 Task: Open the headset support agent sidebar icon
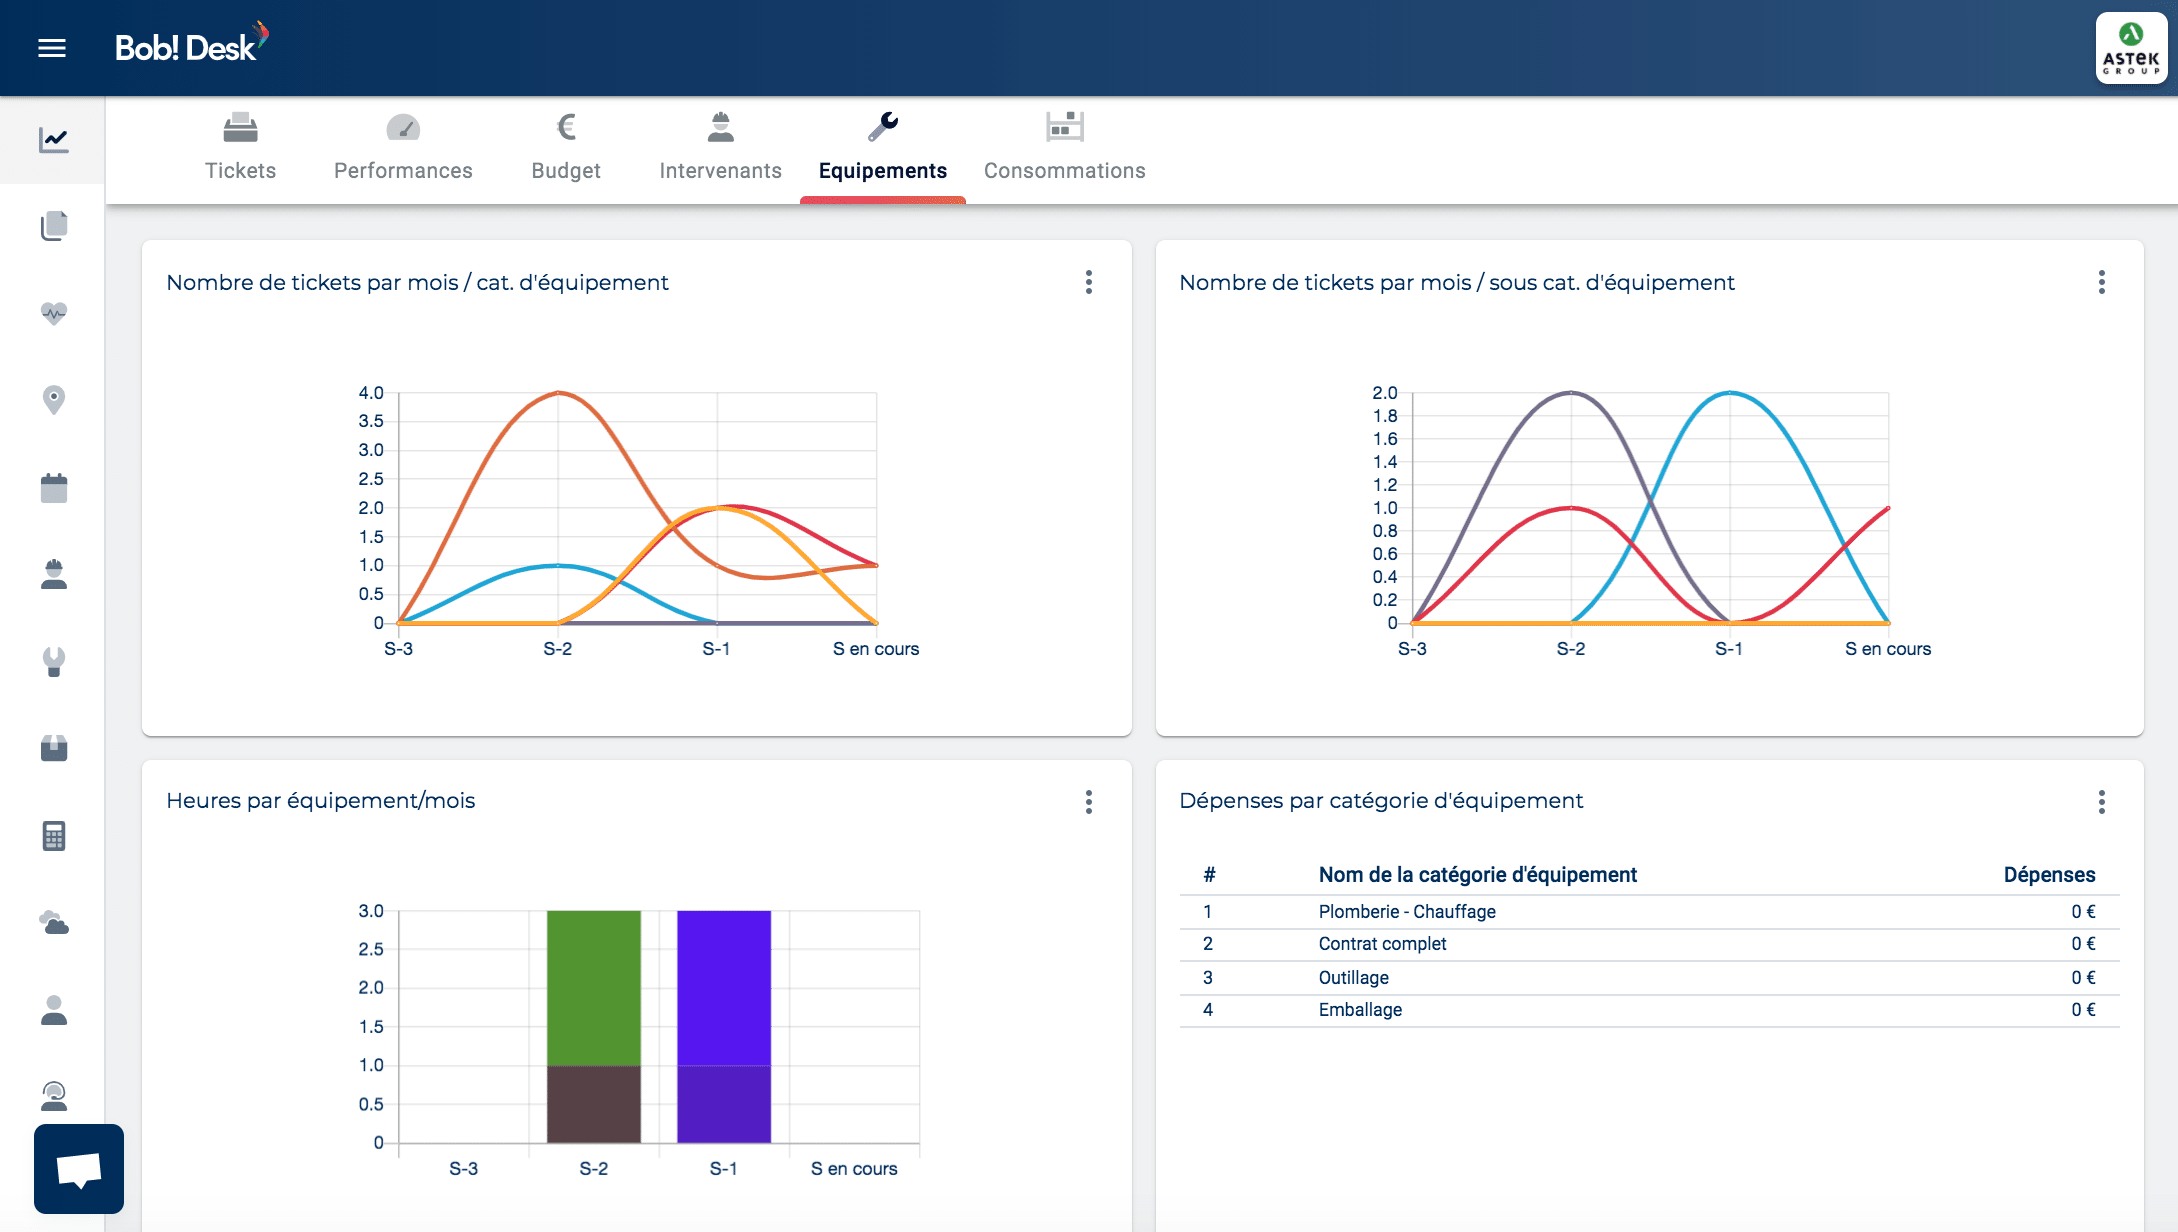pos(54,1097)
